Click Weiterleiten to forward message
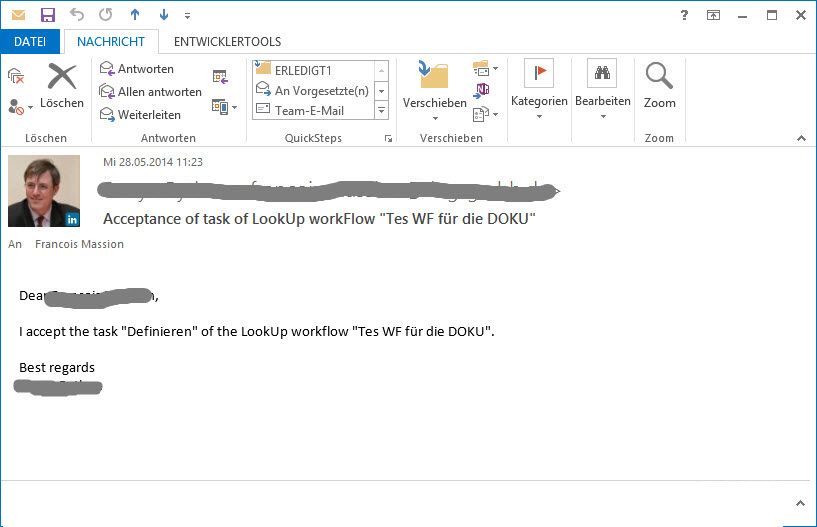This screenshot has height=527, width=817. [140, 115]
